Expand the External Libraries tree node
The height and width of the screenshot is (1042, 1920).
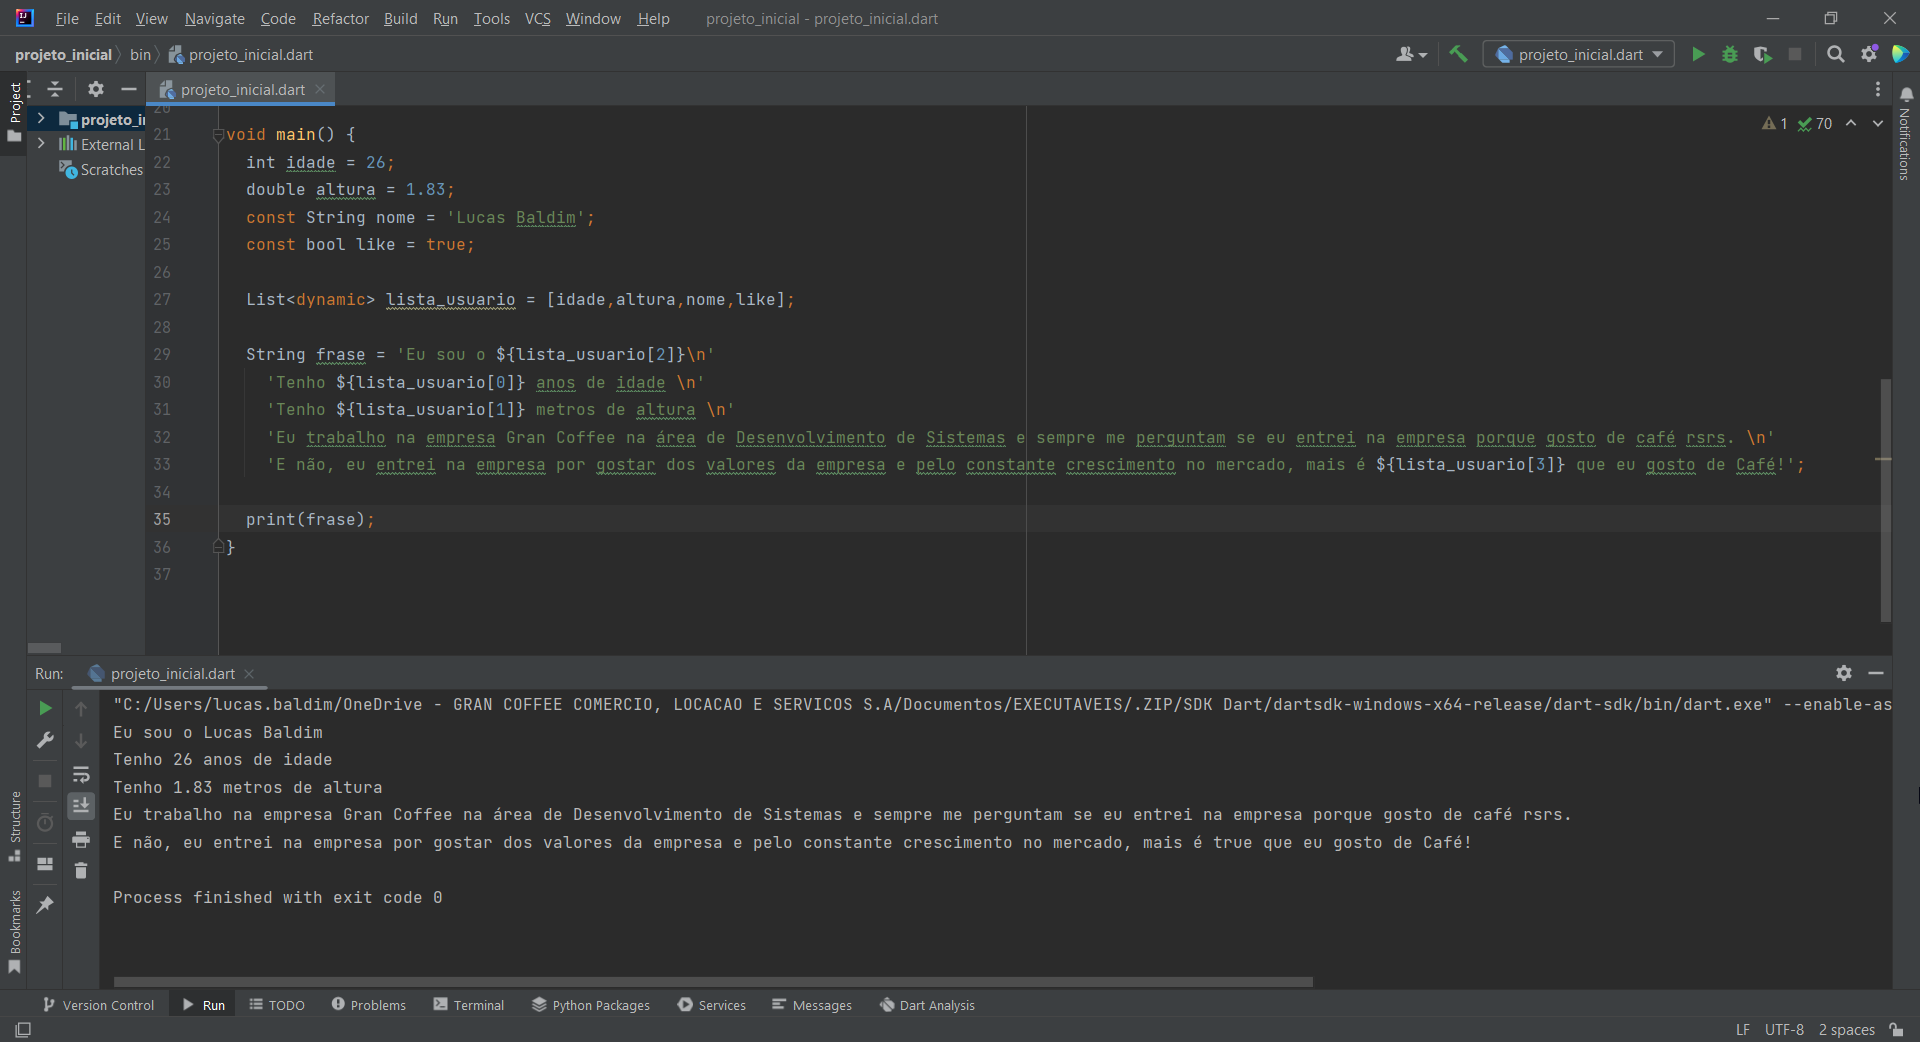point(41,144)
